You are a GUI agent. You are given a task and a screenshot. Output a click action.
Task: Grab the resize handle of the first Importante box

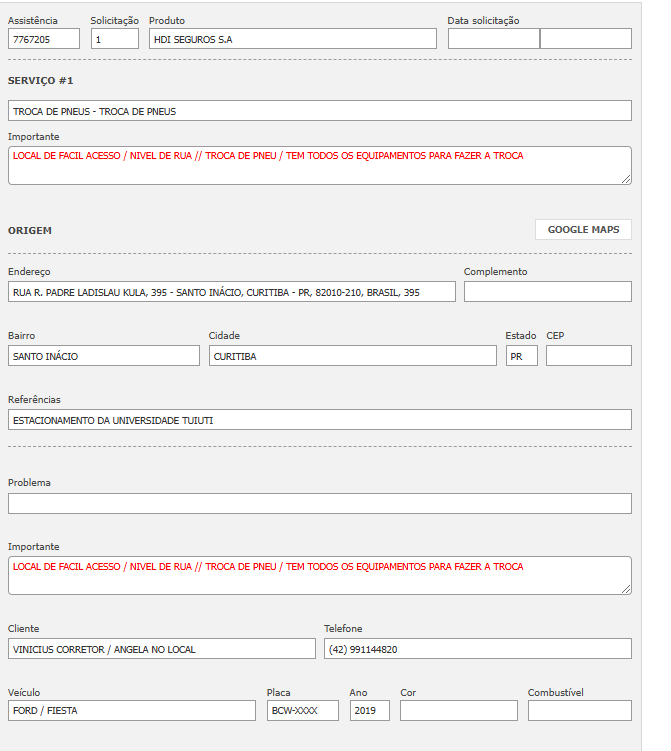[626, 179]
